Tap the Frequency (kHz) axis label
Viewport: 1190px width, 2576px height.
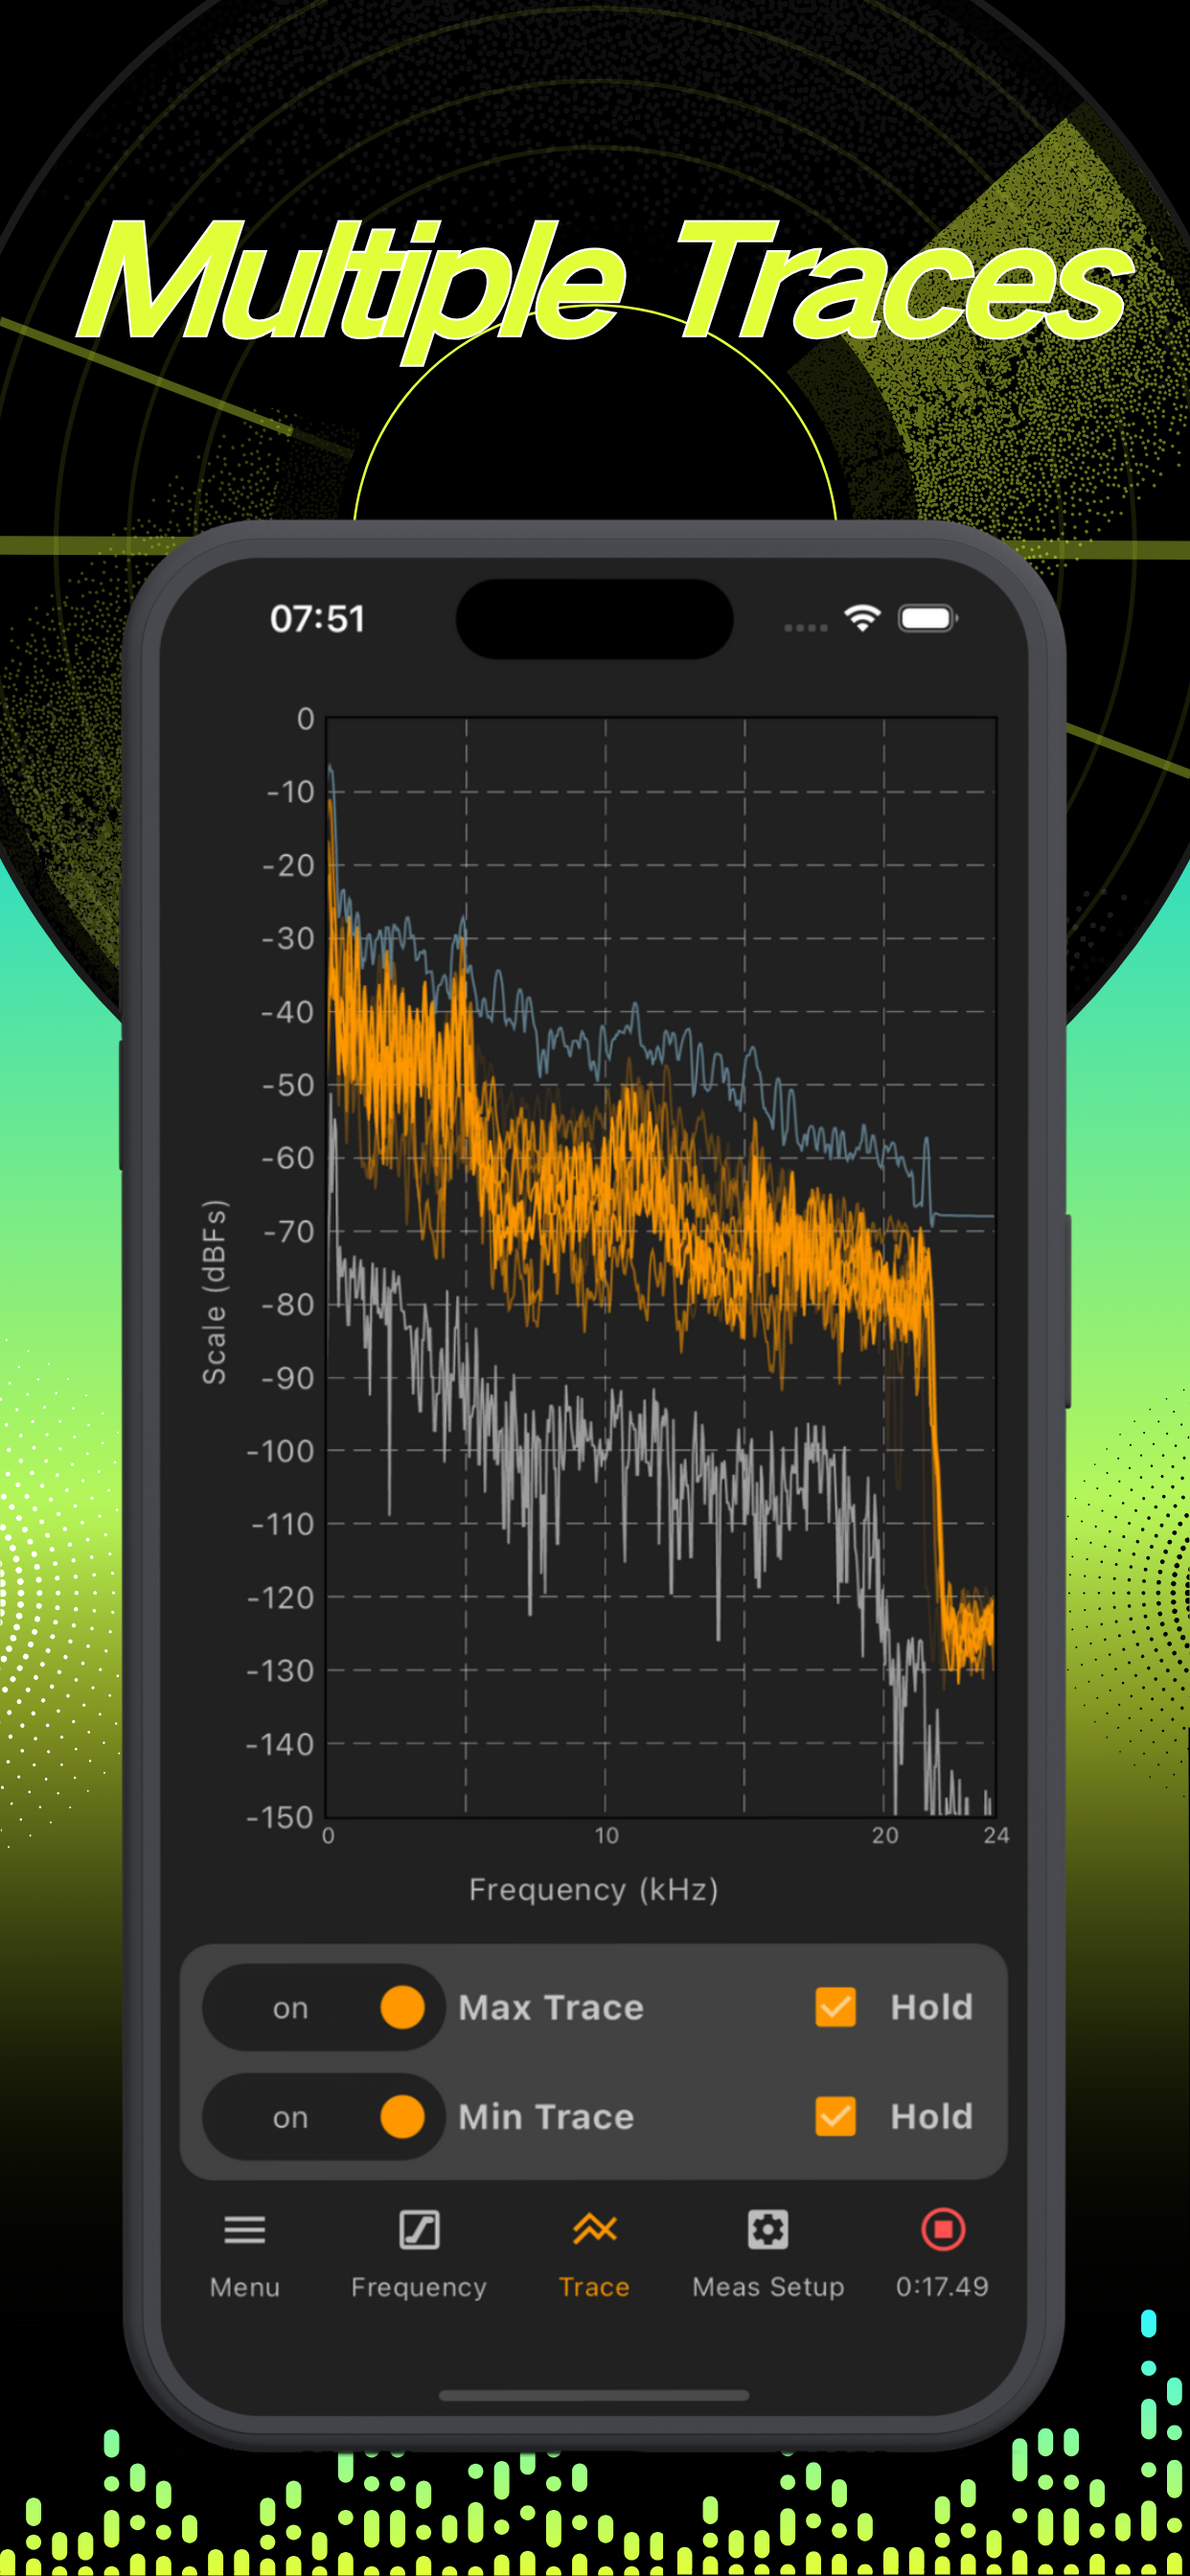tap(594, 1889)
